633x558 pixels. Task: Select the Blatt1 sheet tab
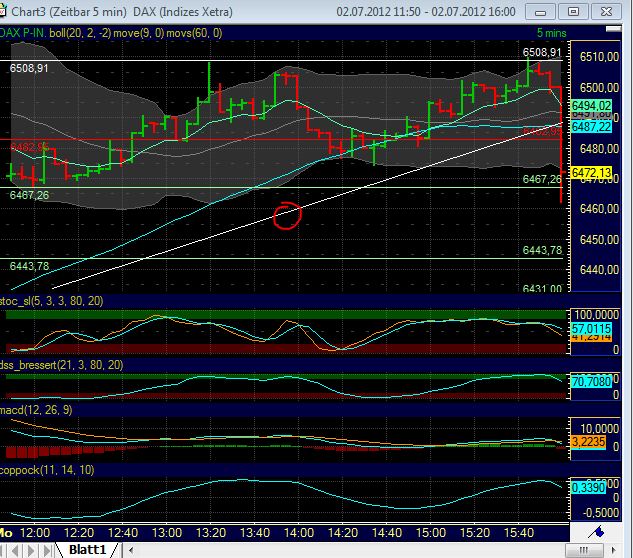pyautogui.click(x=87, y=550)
